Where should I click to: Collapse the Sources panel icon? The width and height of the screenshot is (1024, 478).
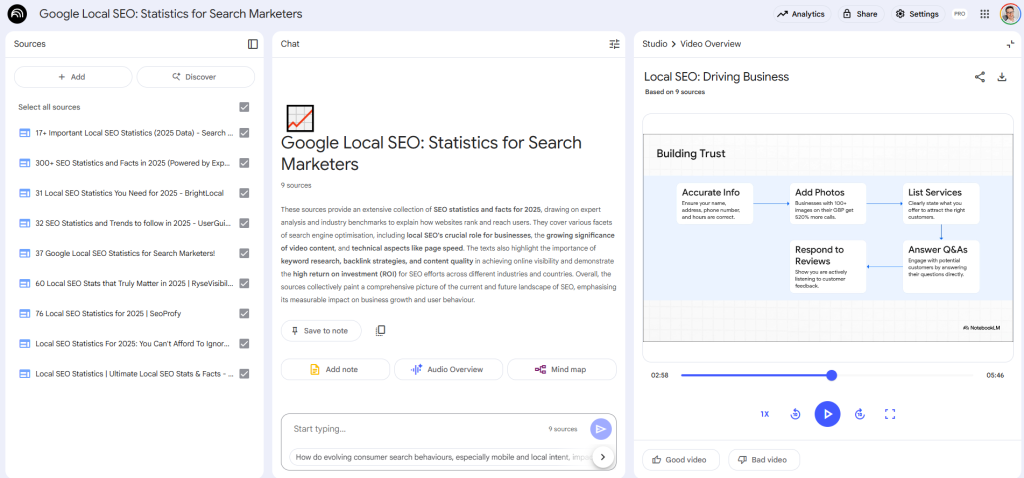[x=253, y=44]
